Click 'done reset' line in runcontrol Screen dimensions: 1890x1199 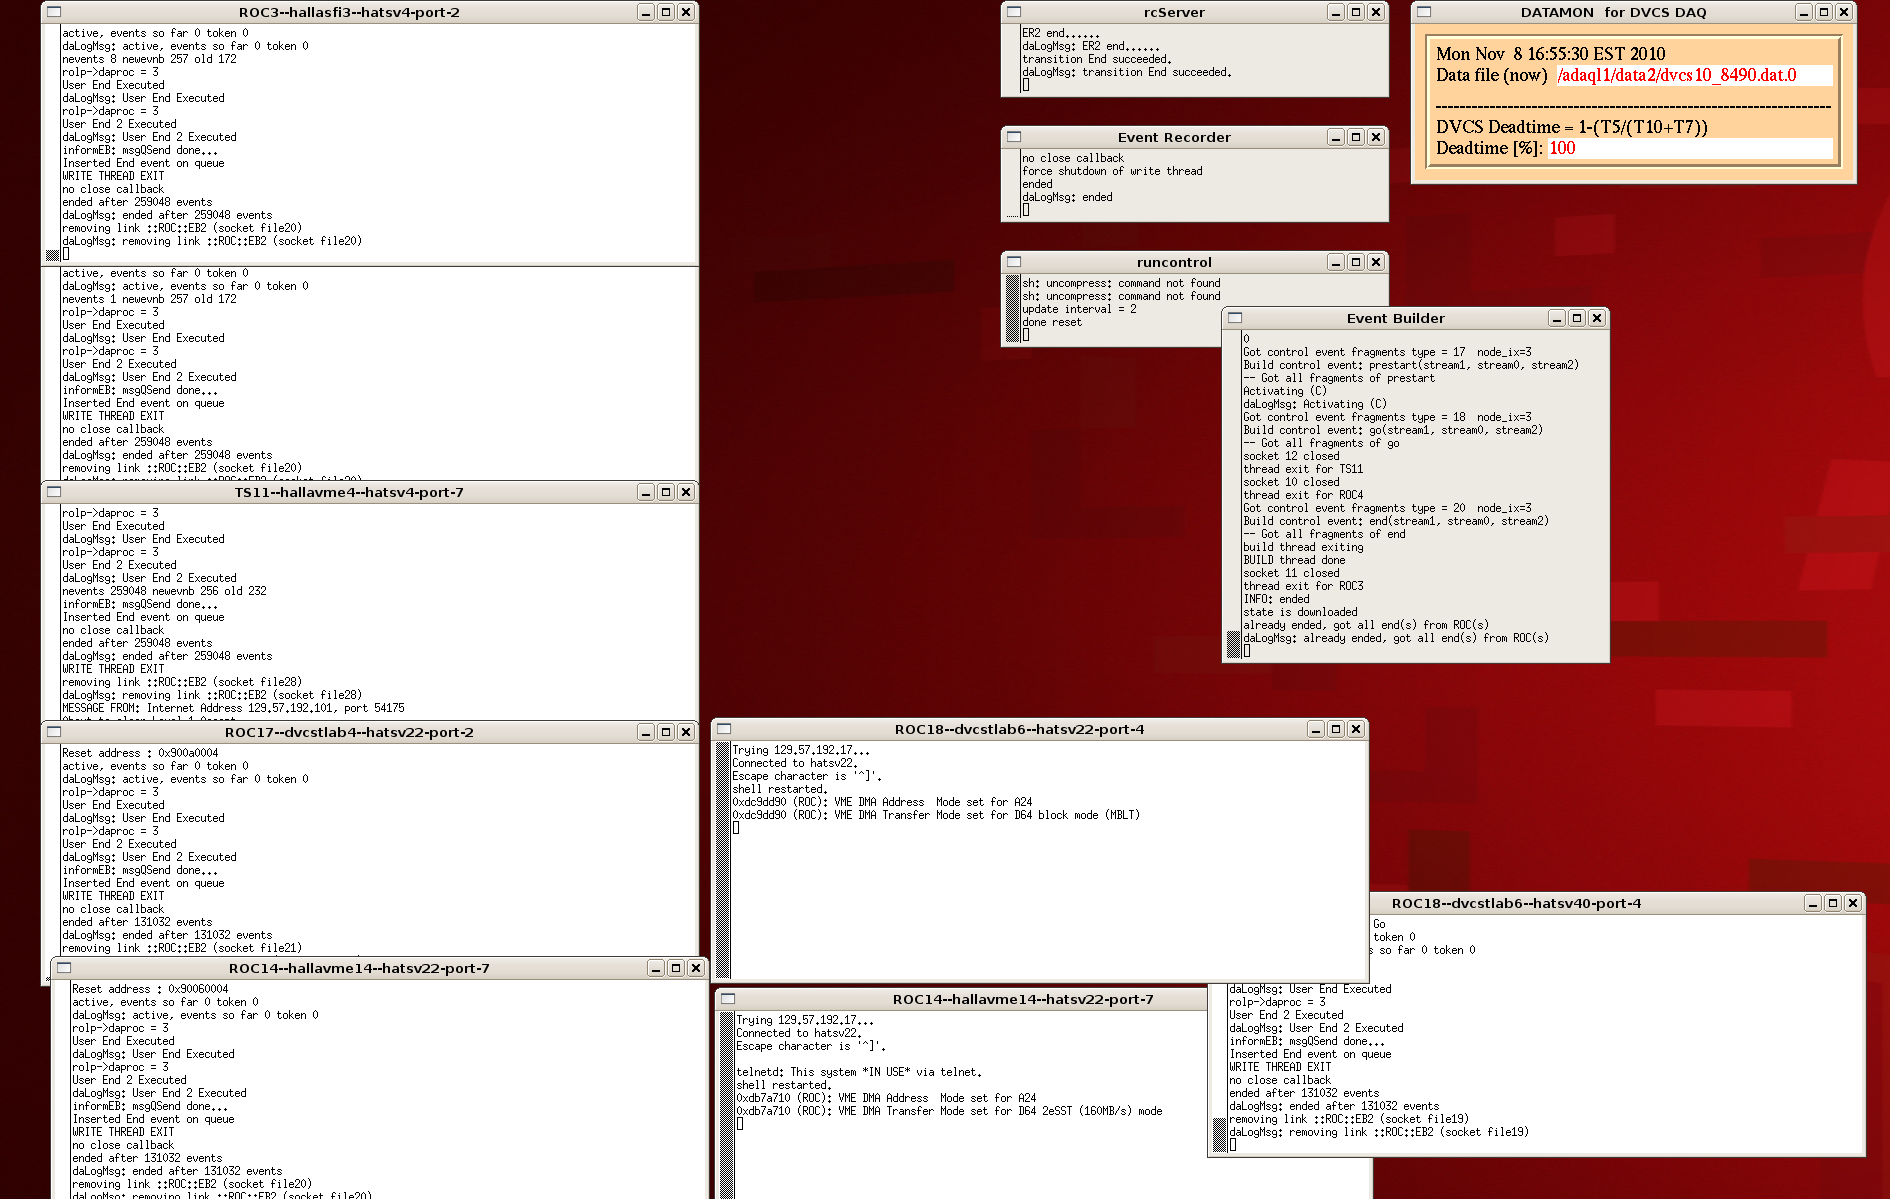(x=1052, y=322)
